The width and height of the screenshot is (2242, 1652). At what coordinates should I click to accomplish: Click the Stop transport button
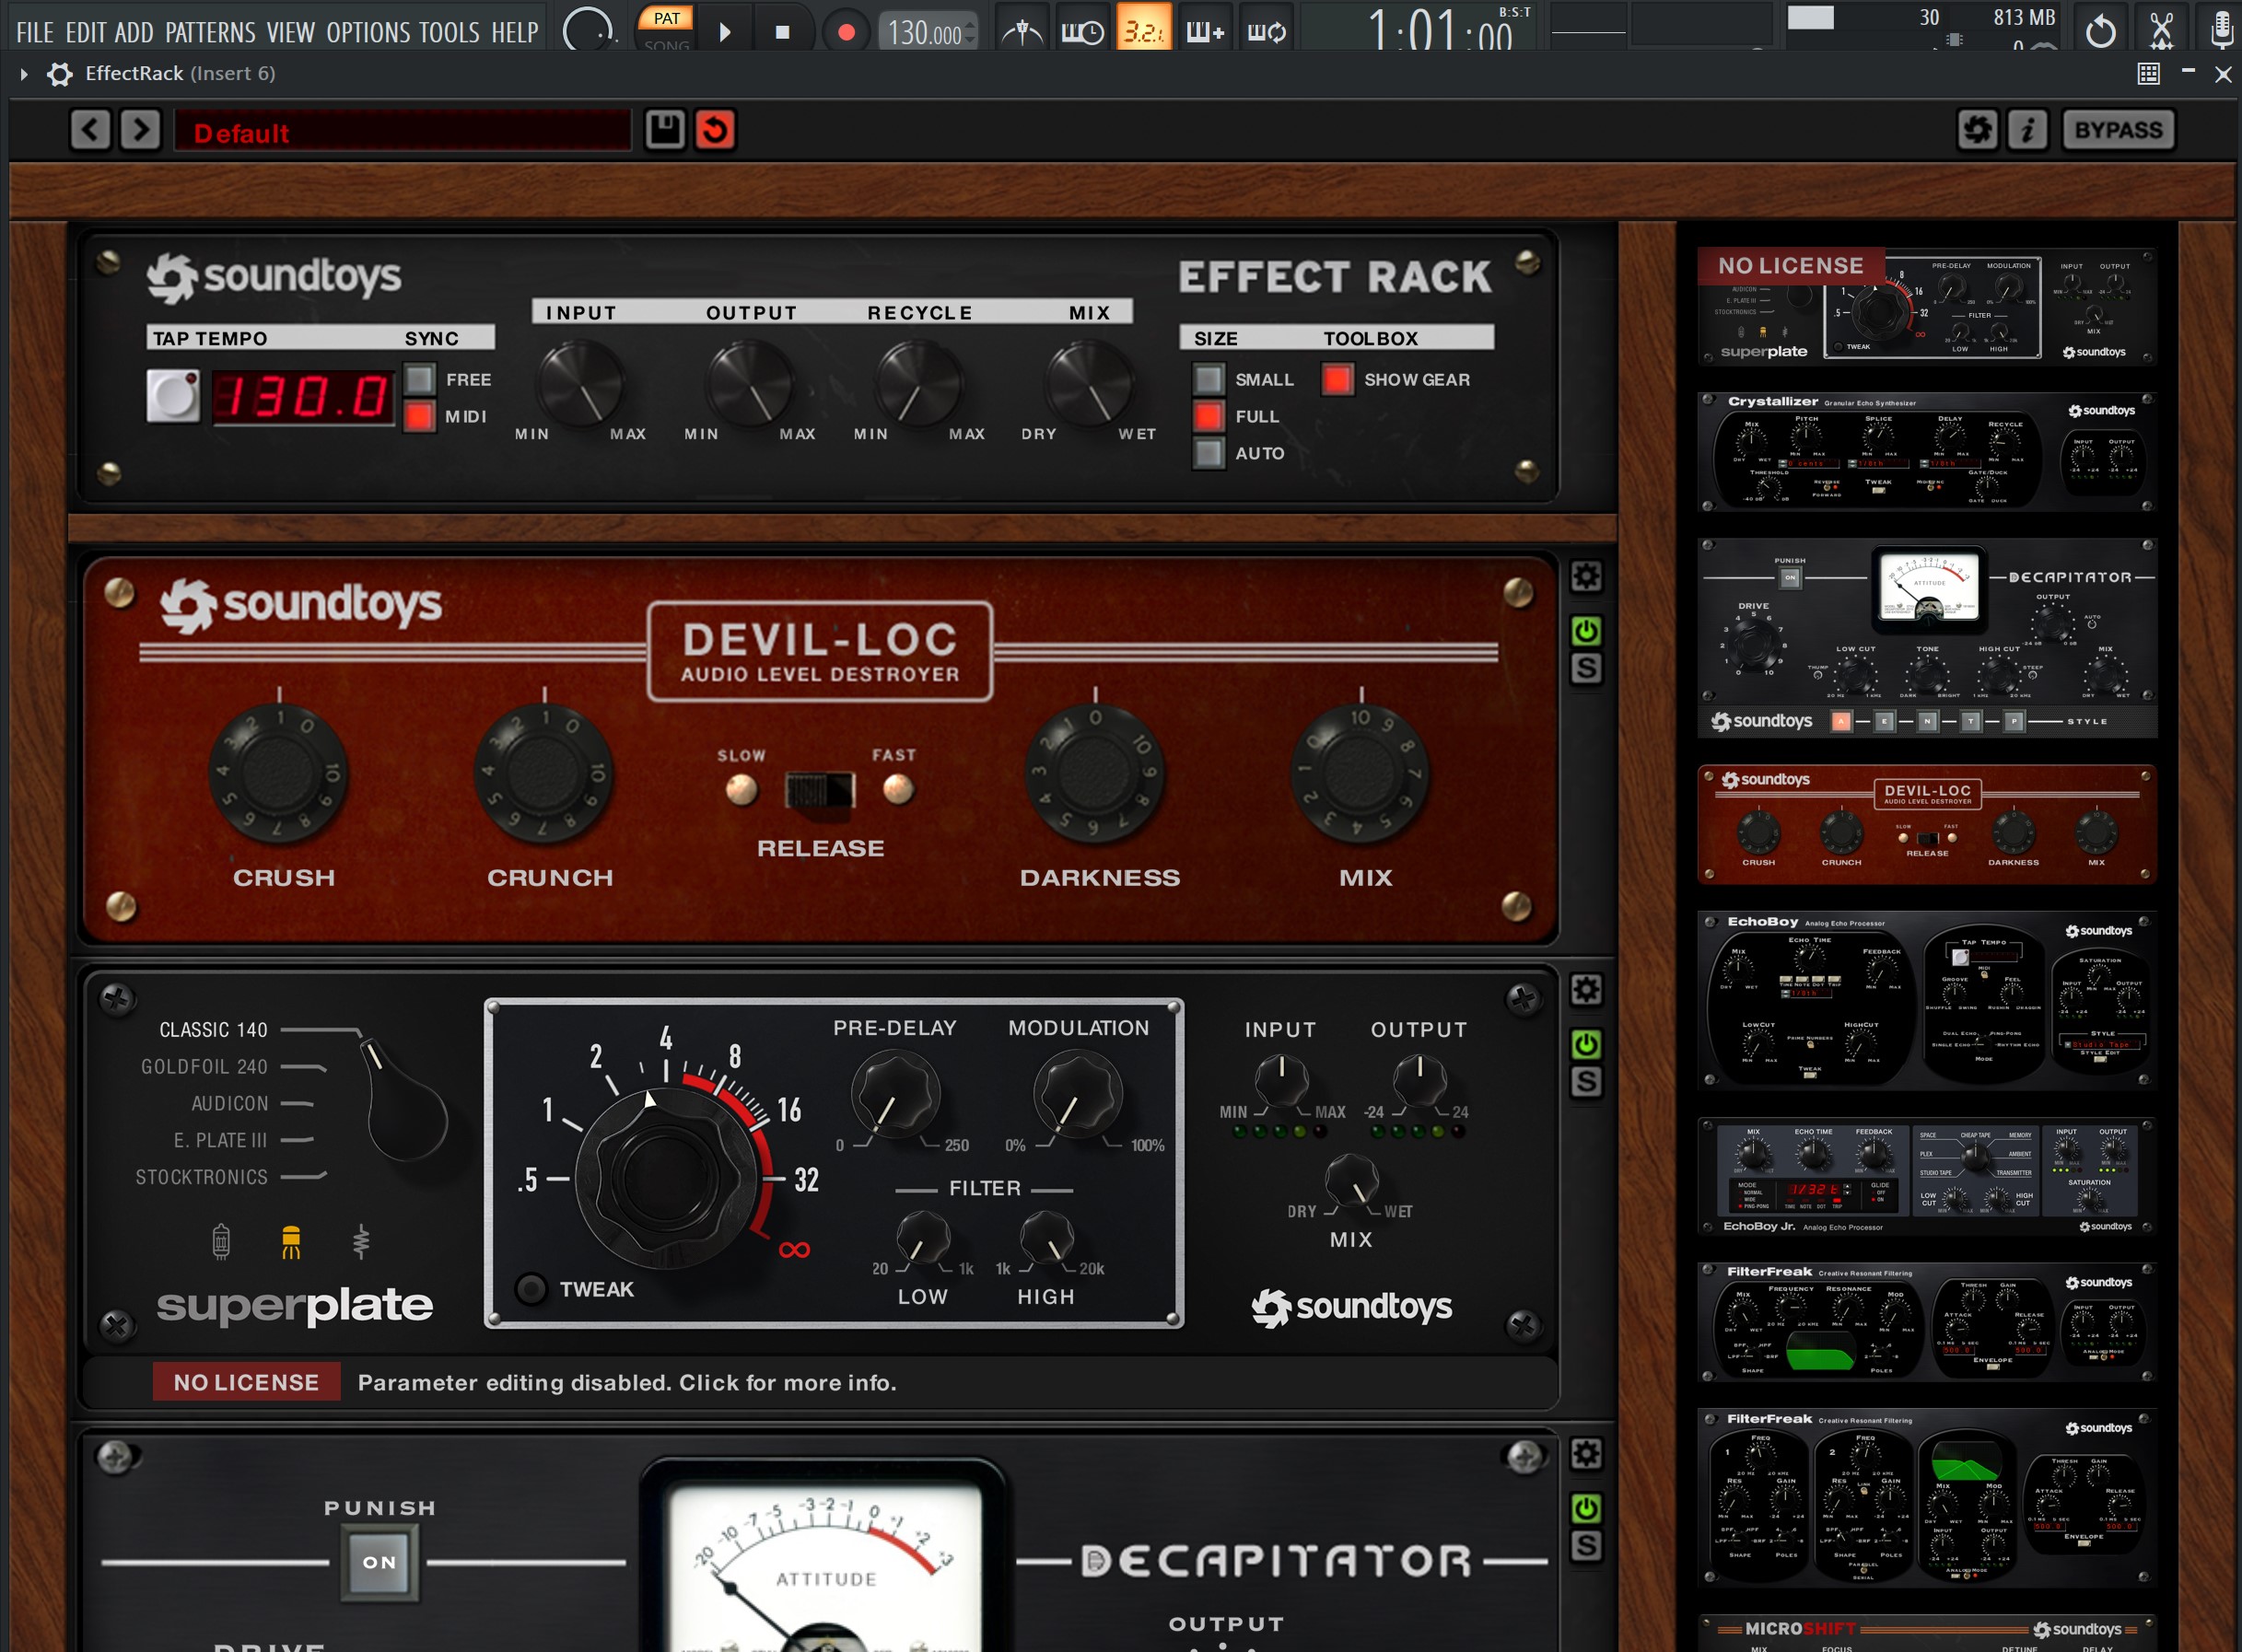[783, 32]
